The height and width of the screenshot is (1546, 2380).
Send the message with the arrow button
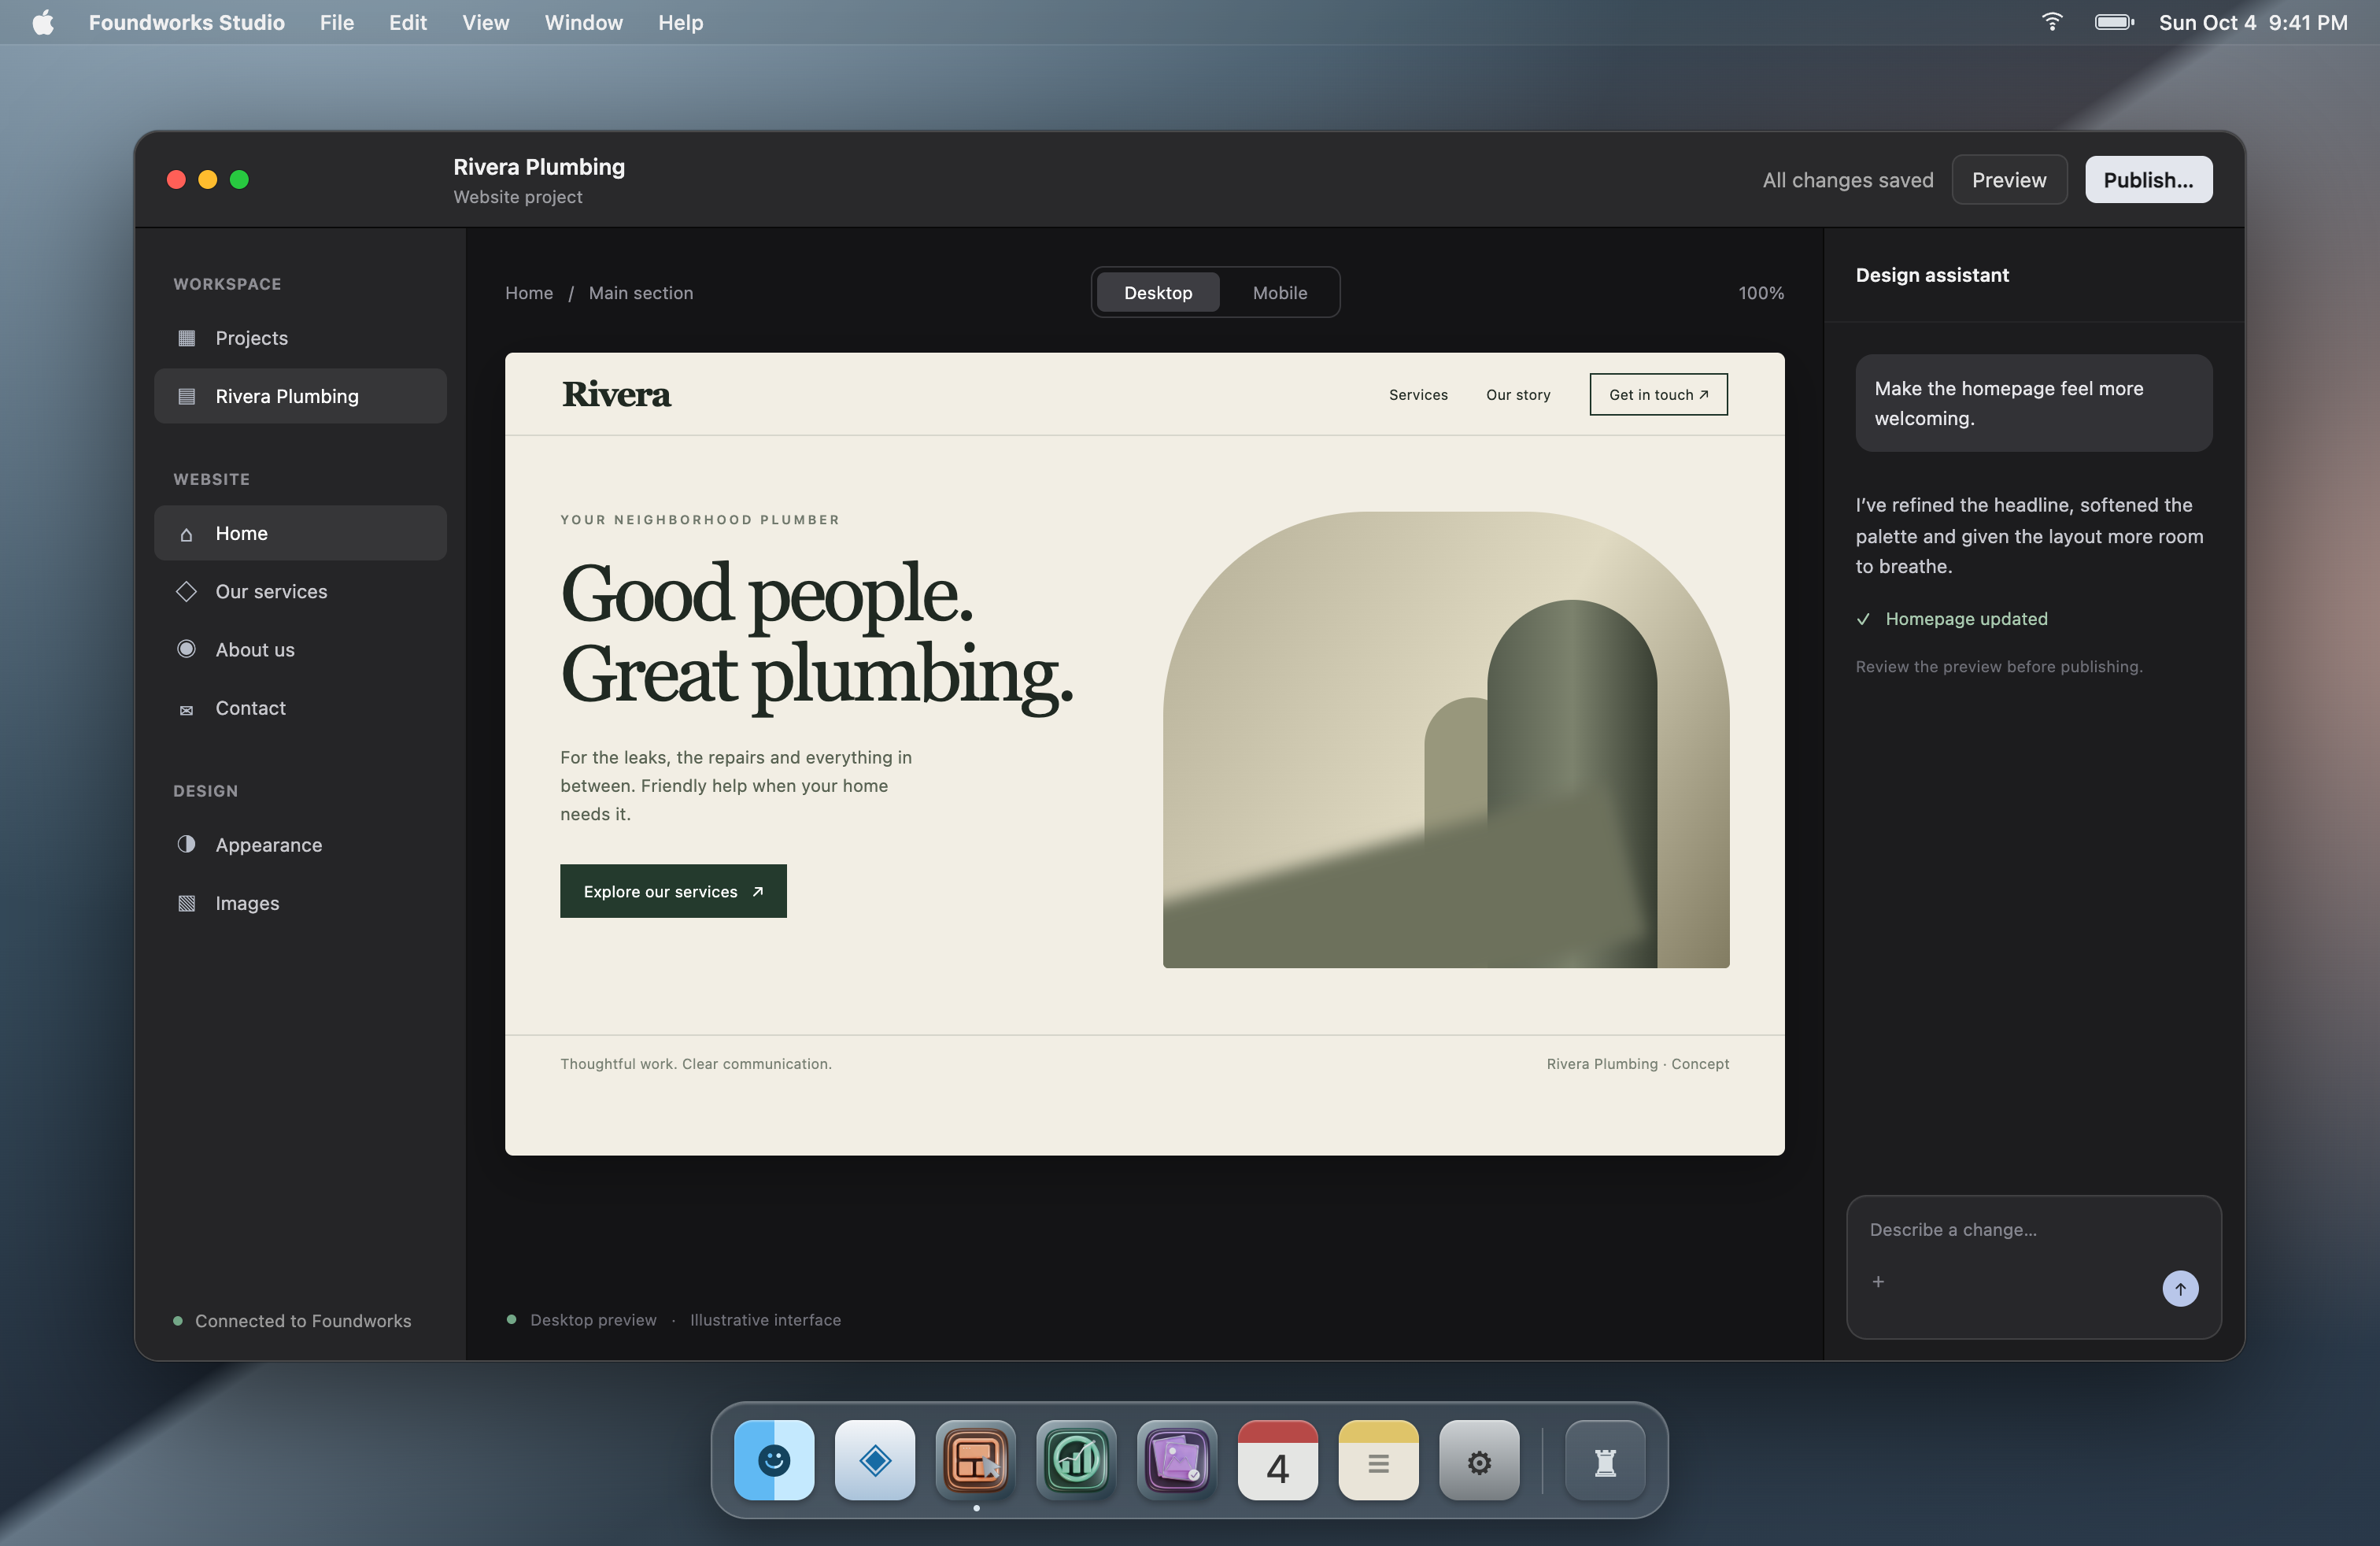[x=2180, y=1288]
